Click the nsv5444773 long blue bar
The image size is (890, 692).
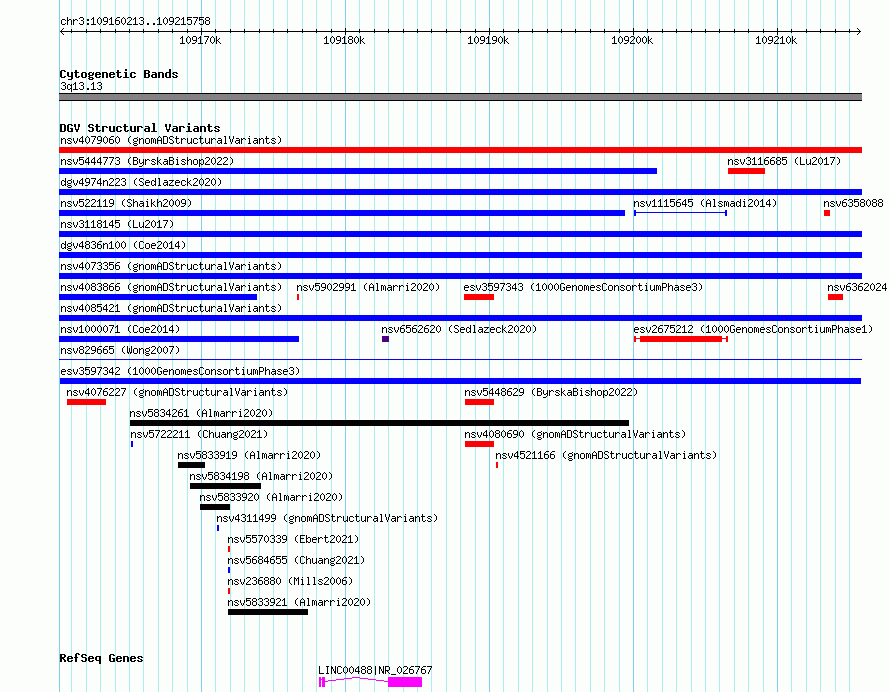[x=358, y=171]
